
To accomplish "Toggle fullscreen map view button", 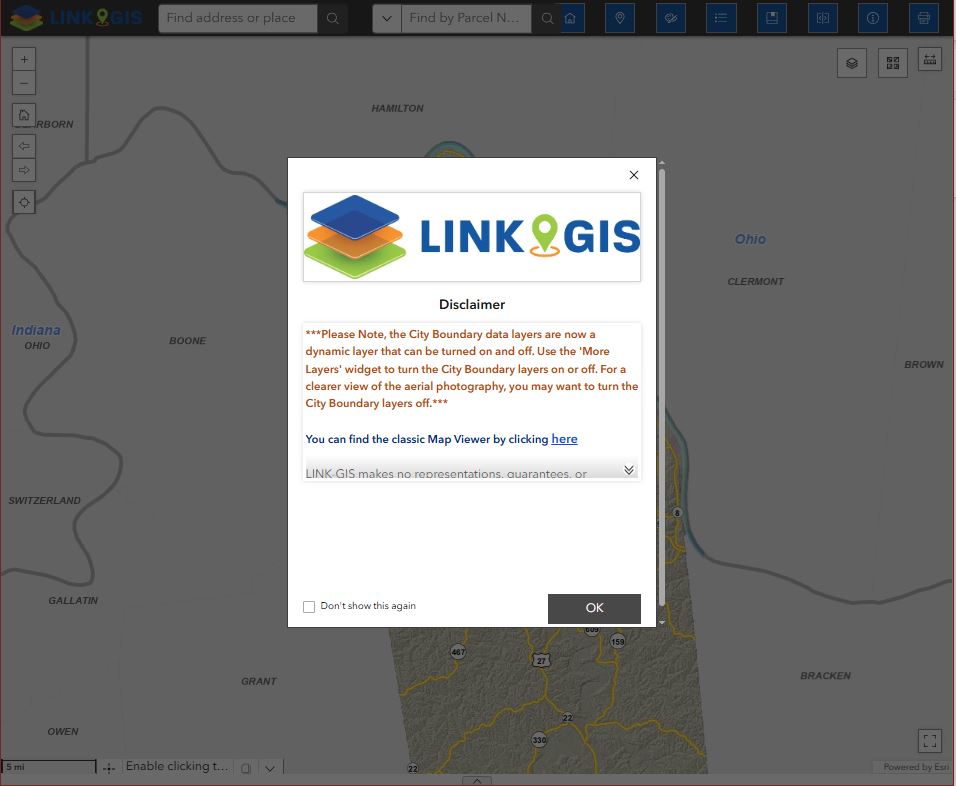I will click(930, 741).
